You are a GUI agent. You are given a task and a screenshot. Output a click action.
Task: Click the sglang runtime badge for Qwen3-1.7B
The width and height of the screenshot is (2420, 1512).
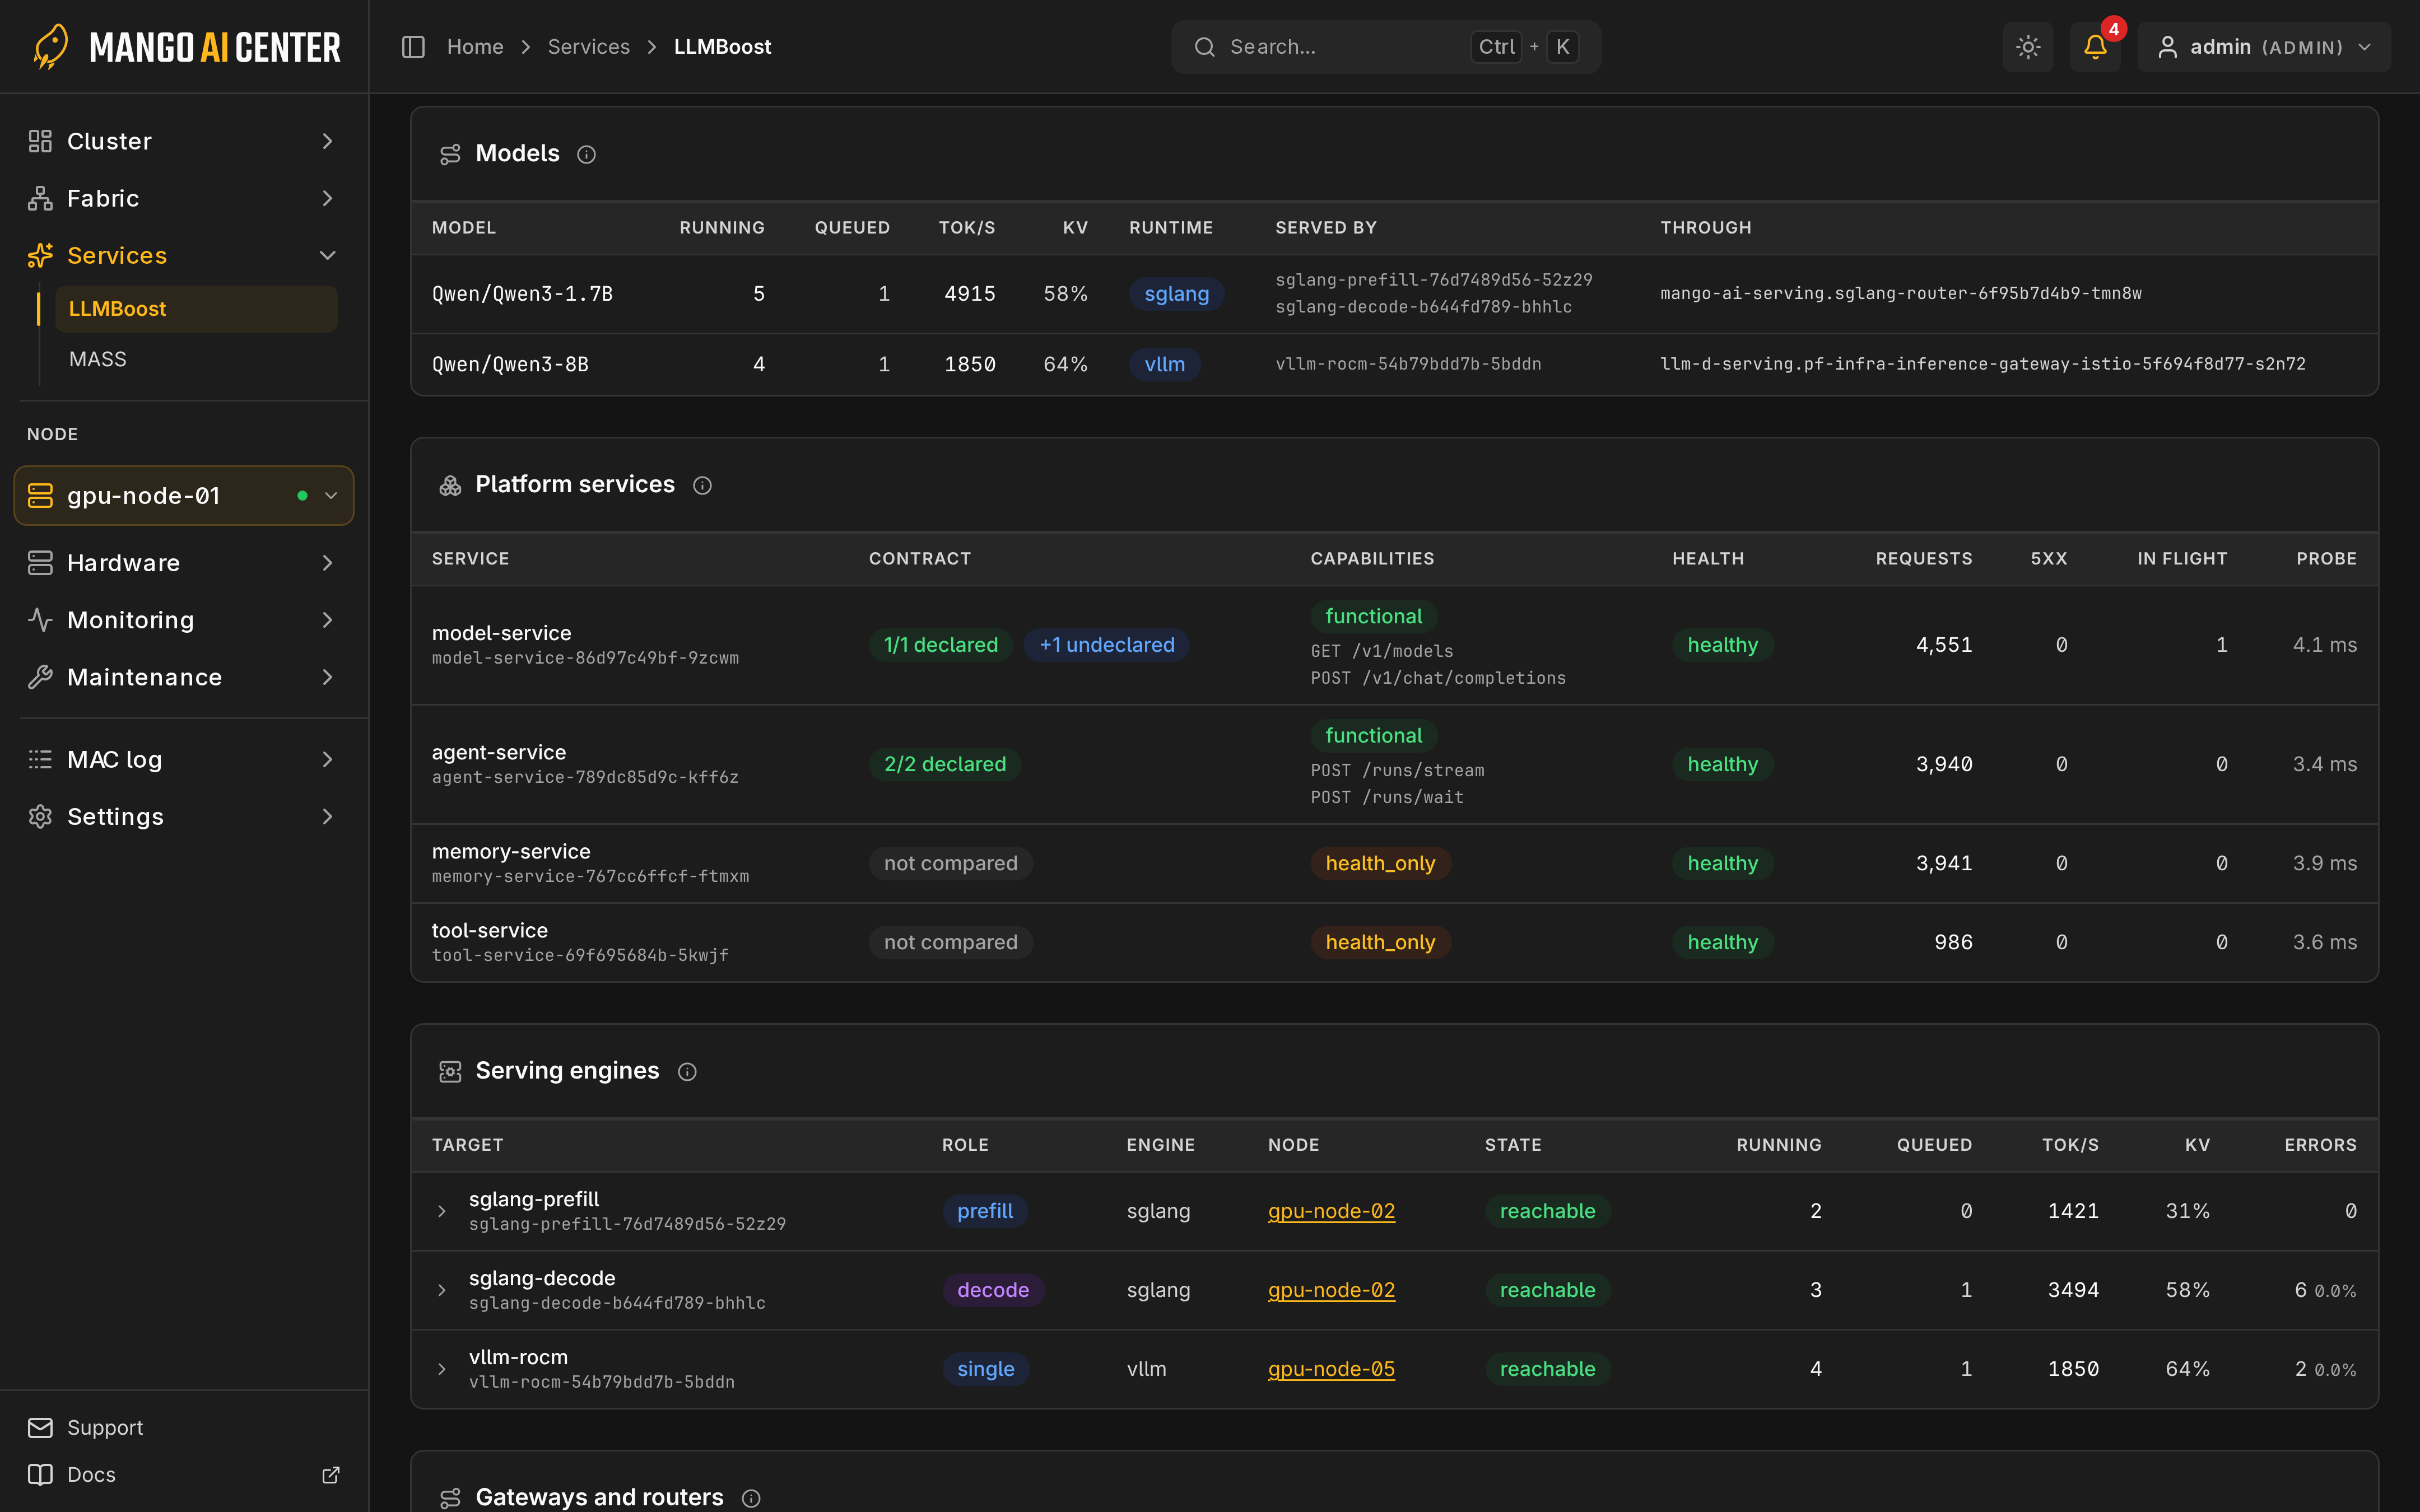1177,294
